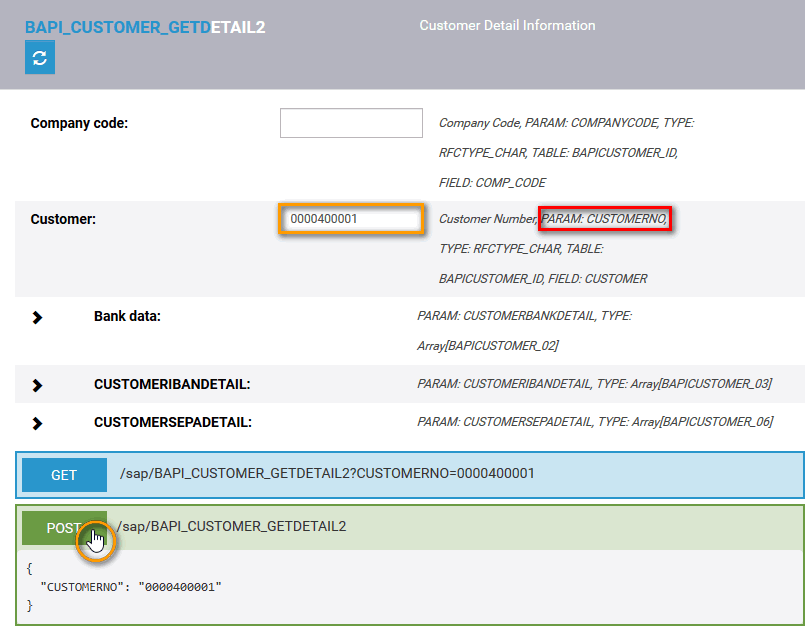Expand the CUSTOMERSEPADETAIL chevron
This screenshot has height=626, width=805.
pos(37,423)
